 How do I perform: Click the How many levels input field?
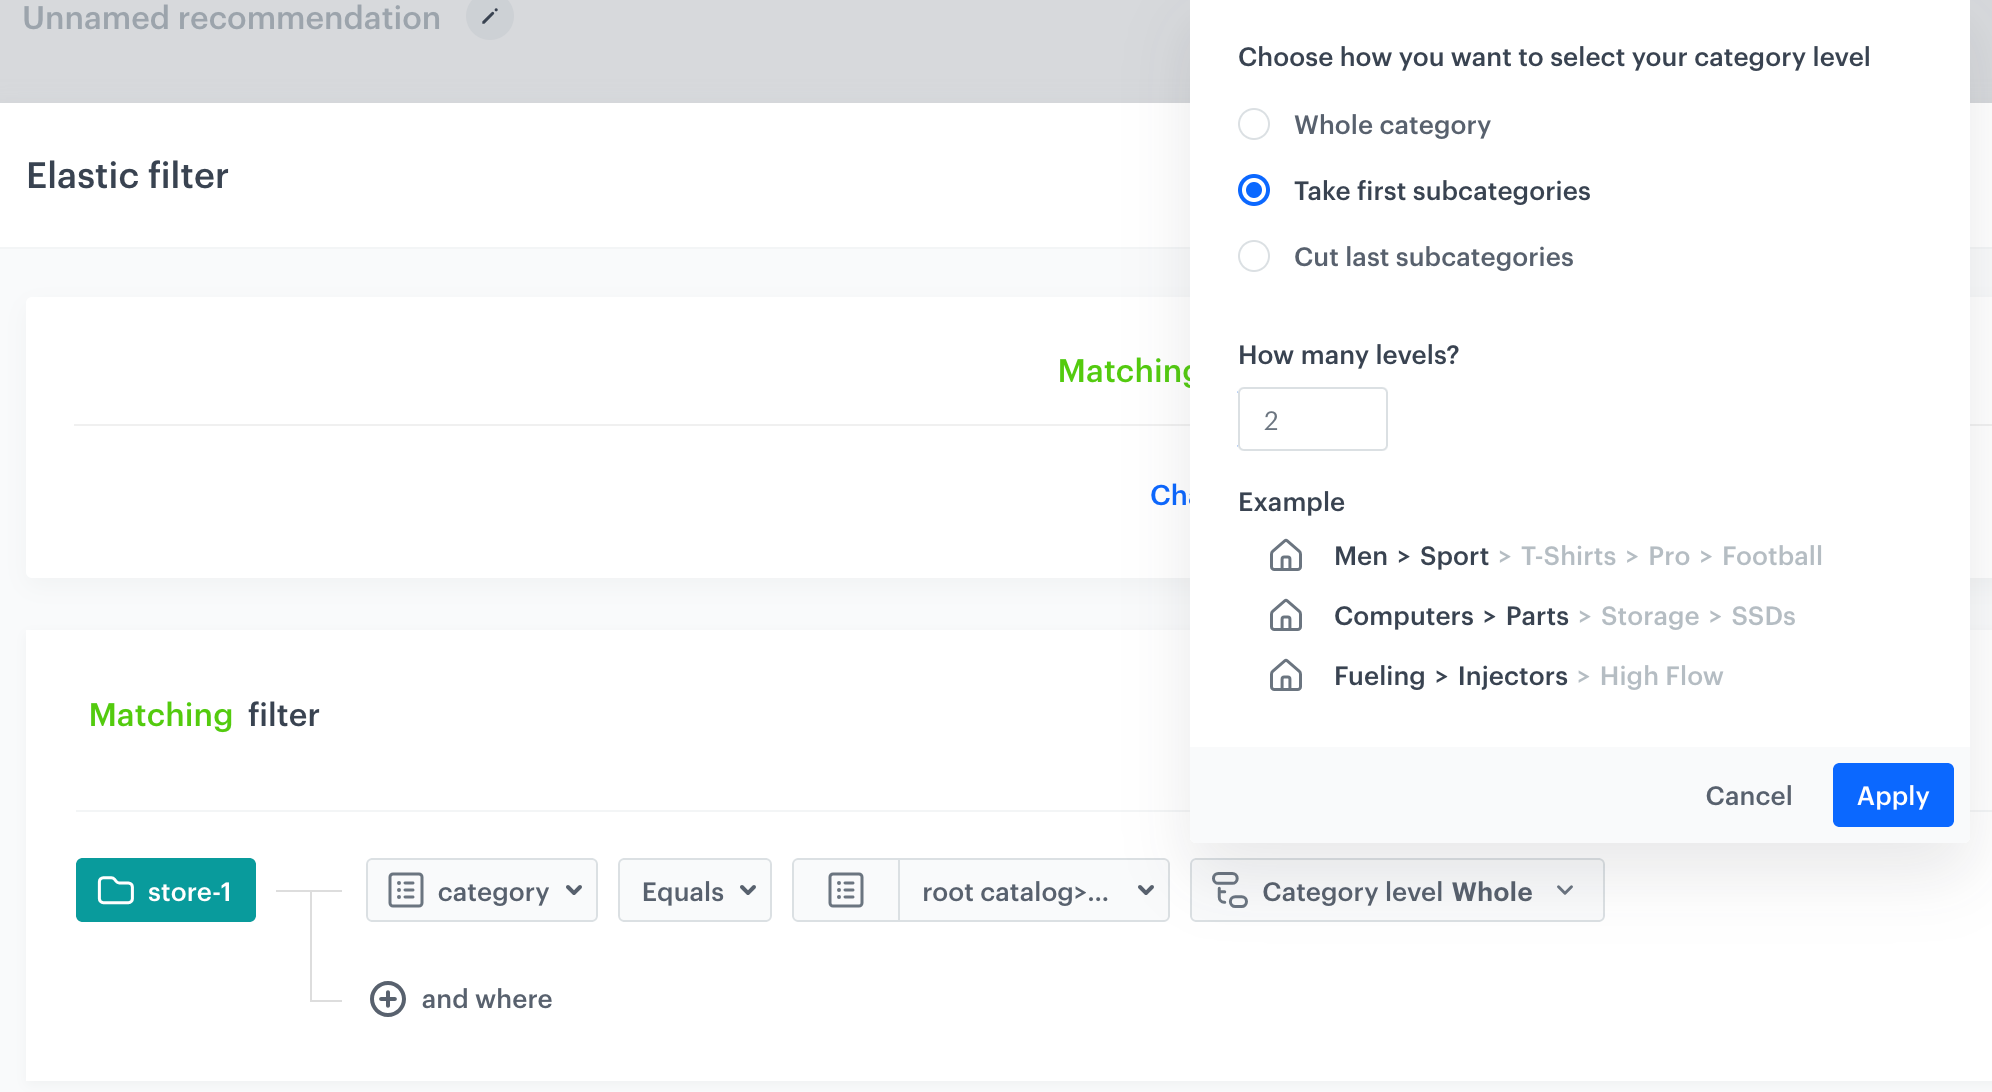pyautogui.click(x=1312, y=418)
